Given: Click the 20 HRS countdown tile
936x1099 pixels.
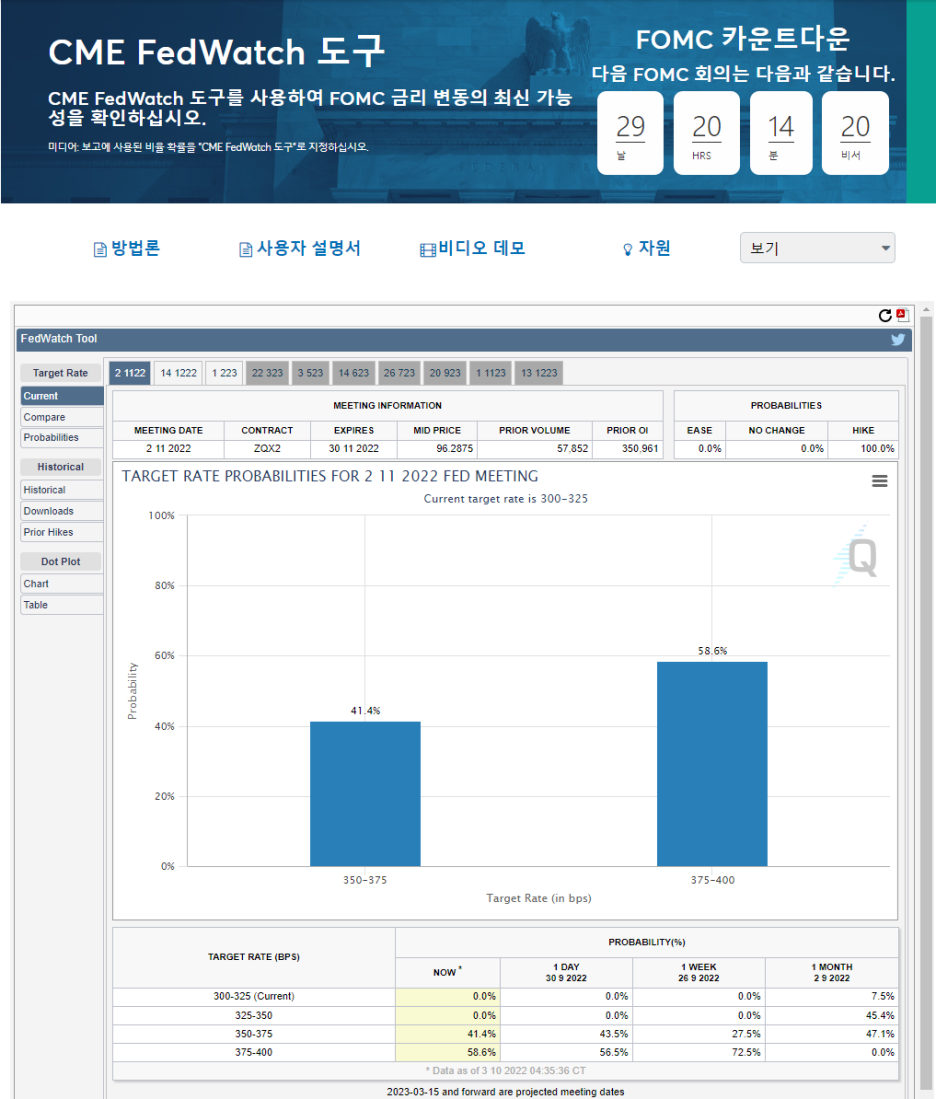Looking at the screenshot, I should click(x=707, y=133).
